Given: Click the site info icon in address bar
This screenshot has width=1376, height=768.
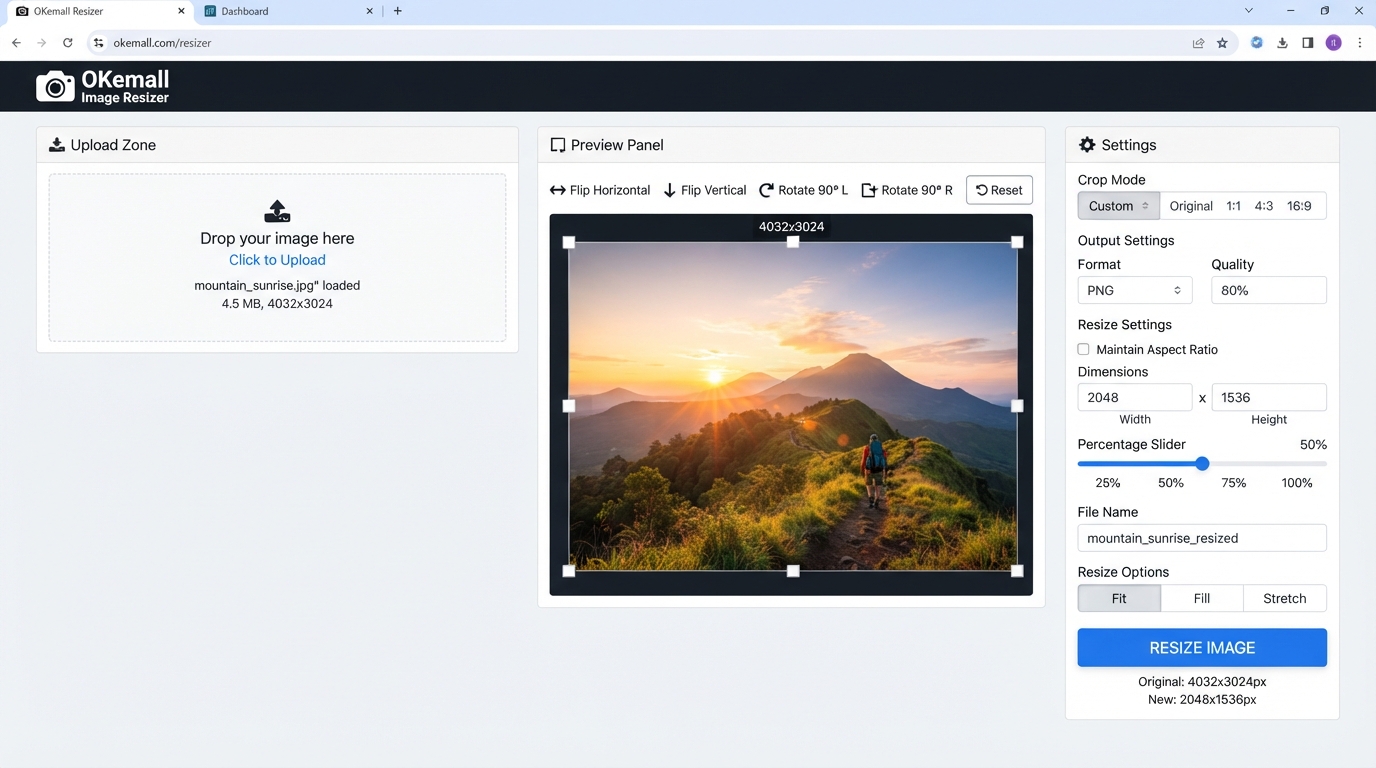Looking at the screenshot, I should pos(98,43).
